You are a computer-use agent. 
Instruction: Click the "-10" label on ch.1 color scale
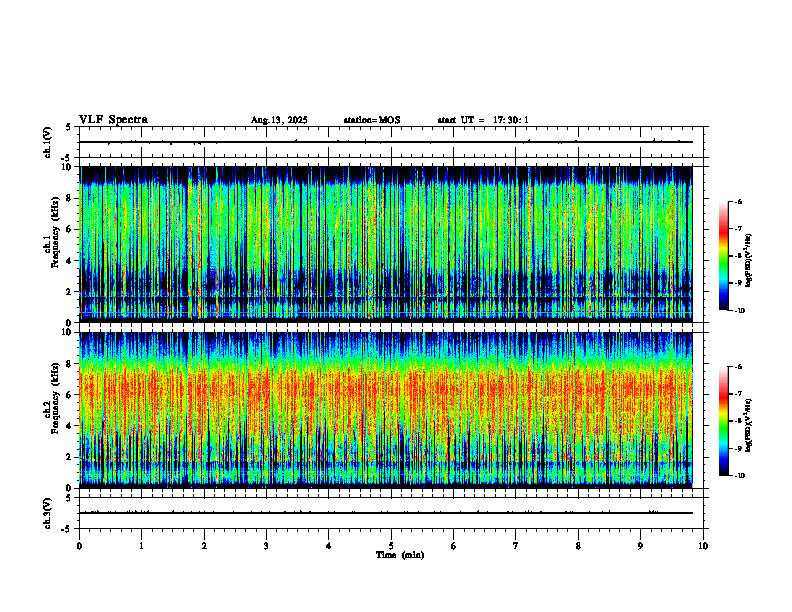pos(740,311)
